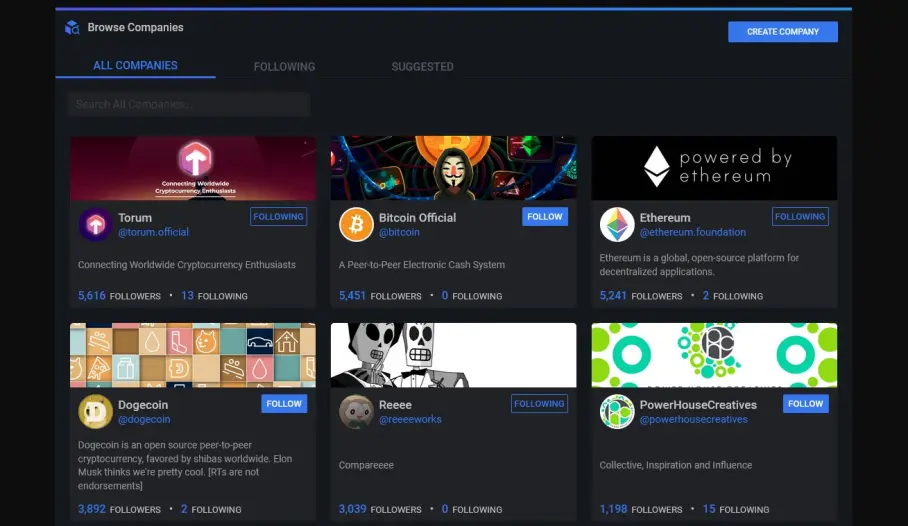Toggle the Following button for Reeee

pos(539,404)
